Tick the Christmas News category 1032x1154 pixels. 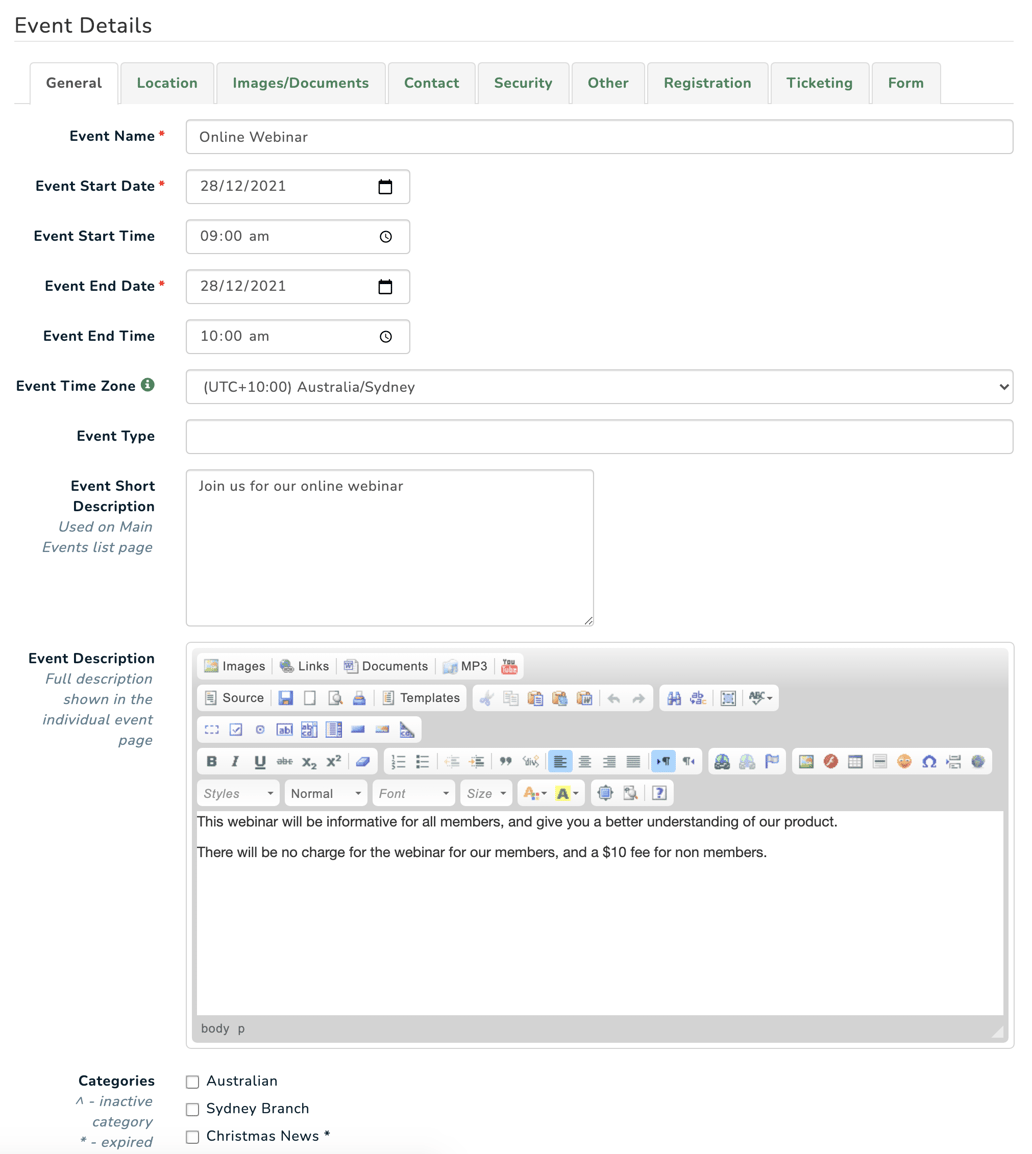coord(192,1136)
